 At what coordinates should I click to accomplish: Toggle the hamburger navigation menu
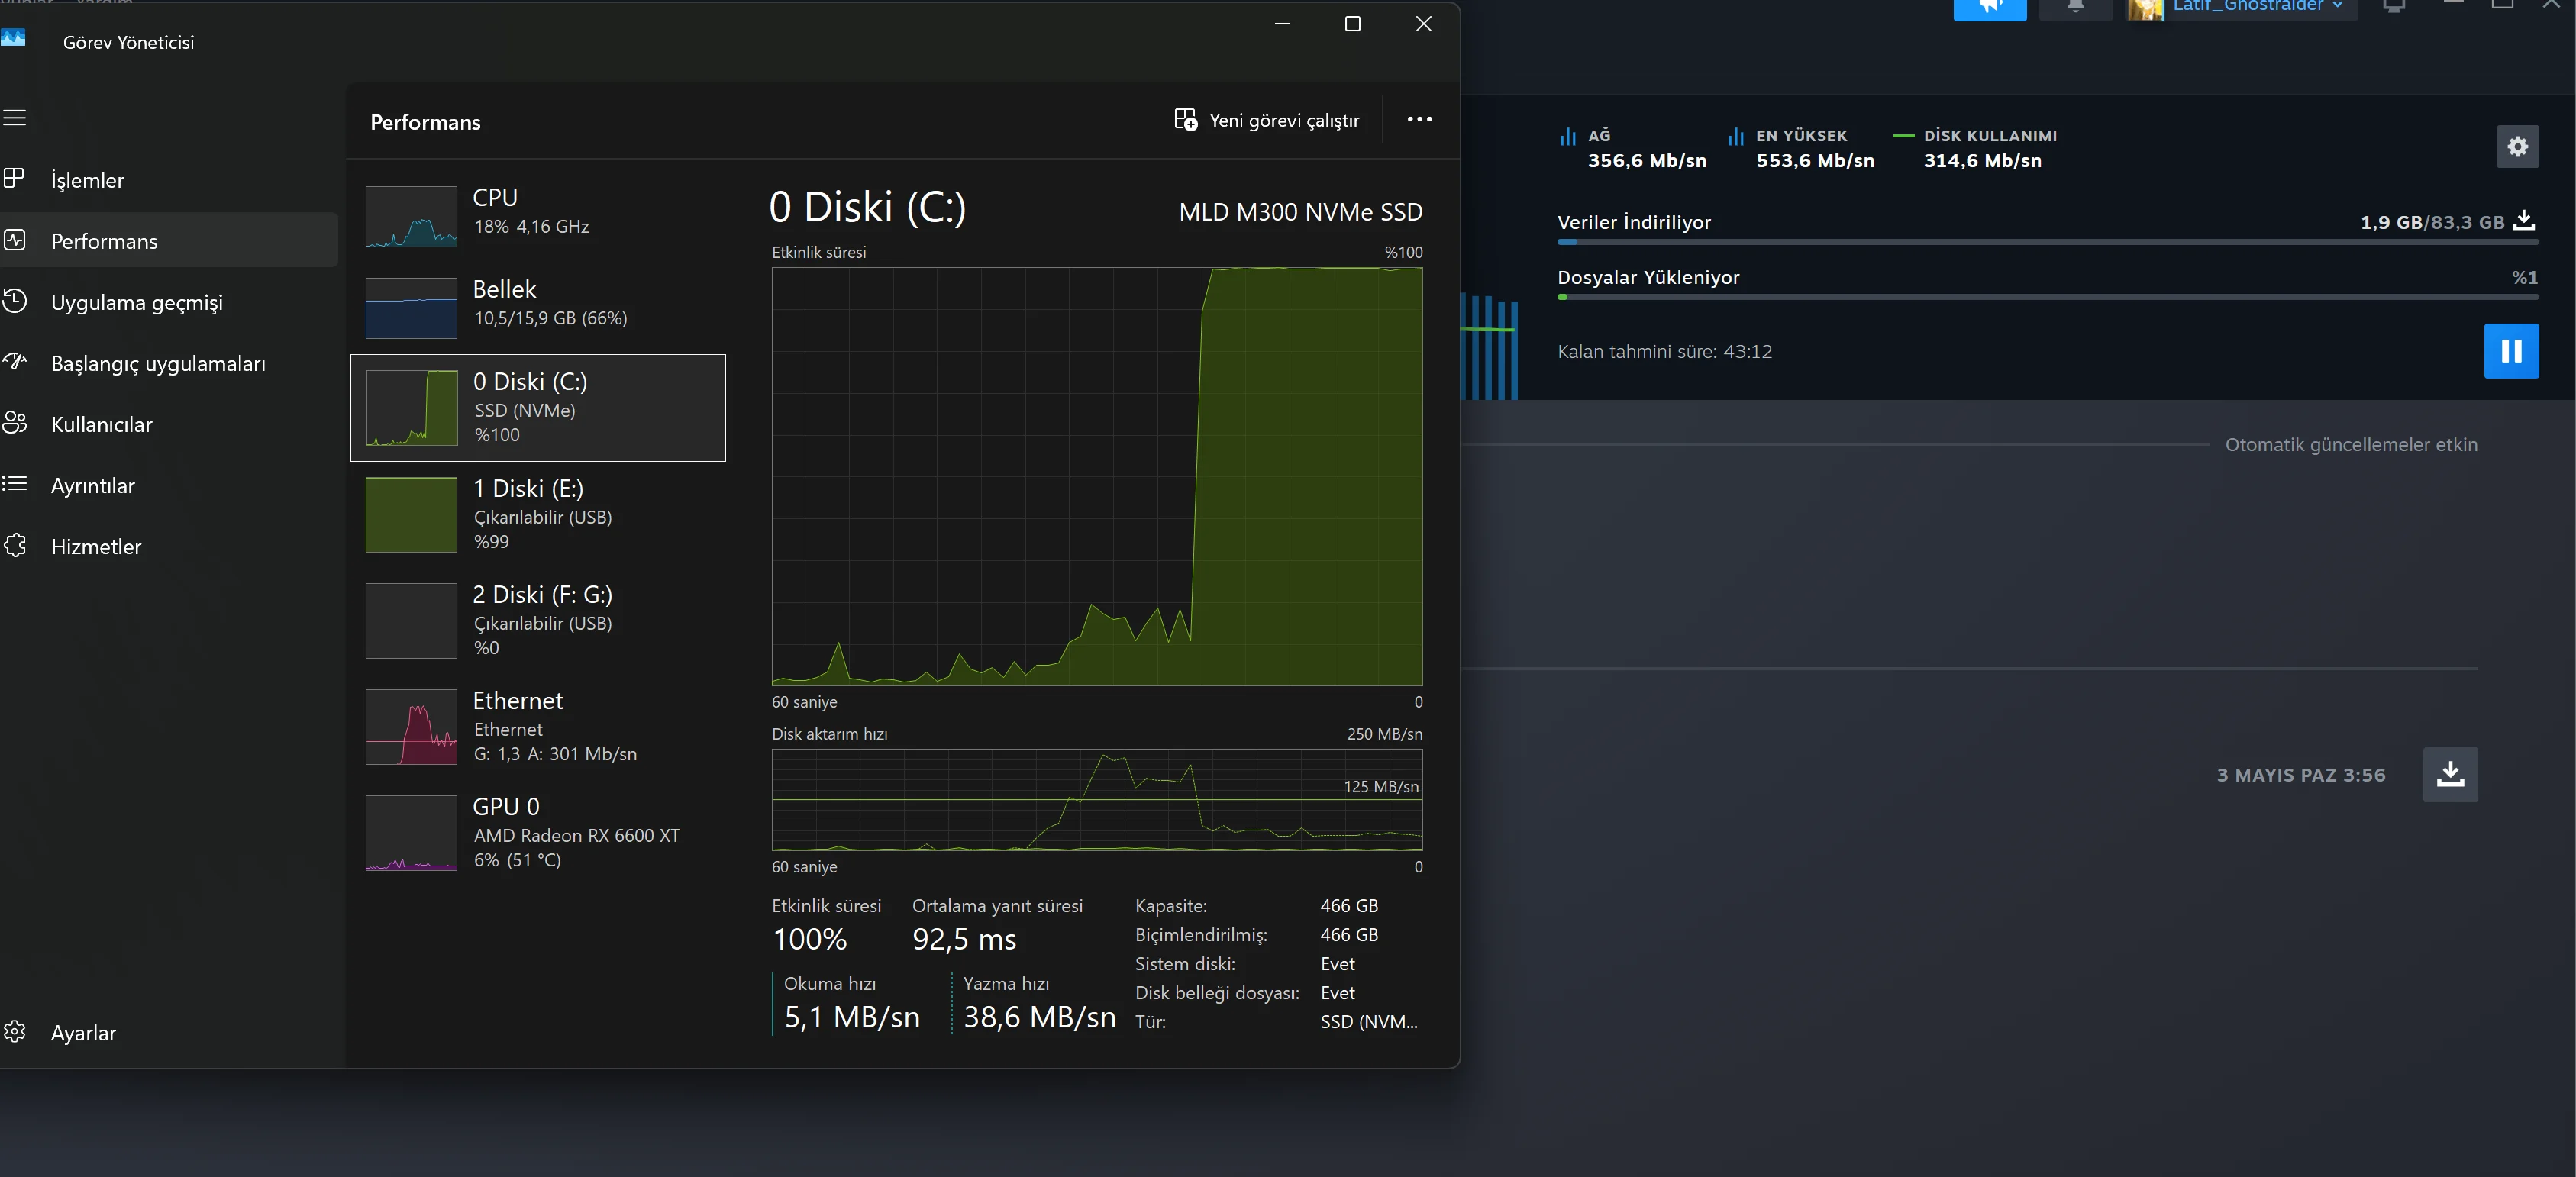pyautogui.click(x=15, y=118)
